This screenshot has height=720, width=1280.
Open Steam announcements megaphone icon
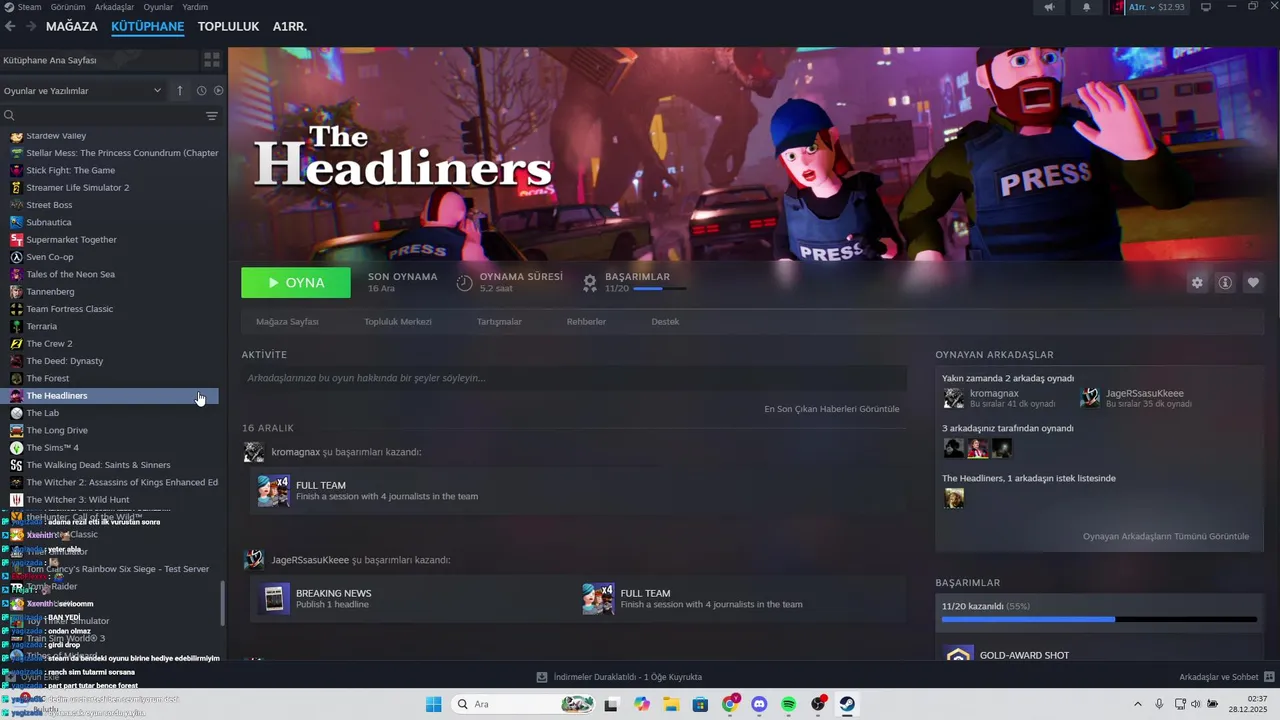(1049, 7)
